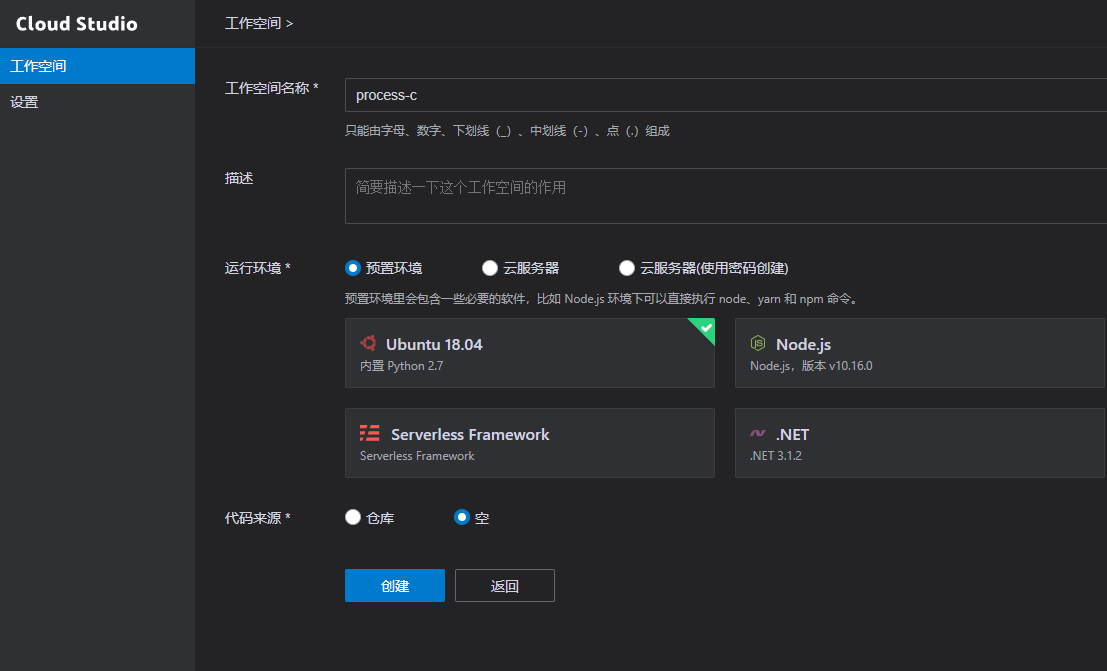Select the Node.js v10.16.0 environment card
This screenshot has height=671, width=1107.
[919, 353]
